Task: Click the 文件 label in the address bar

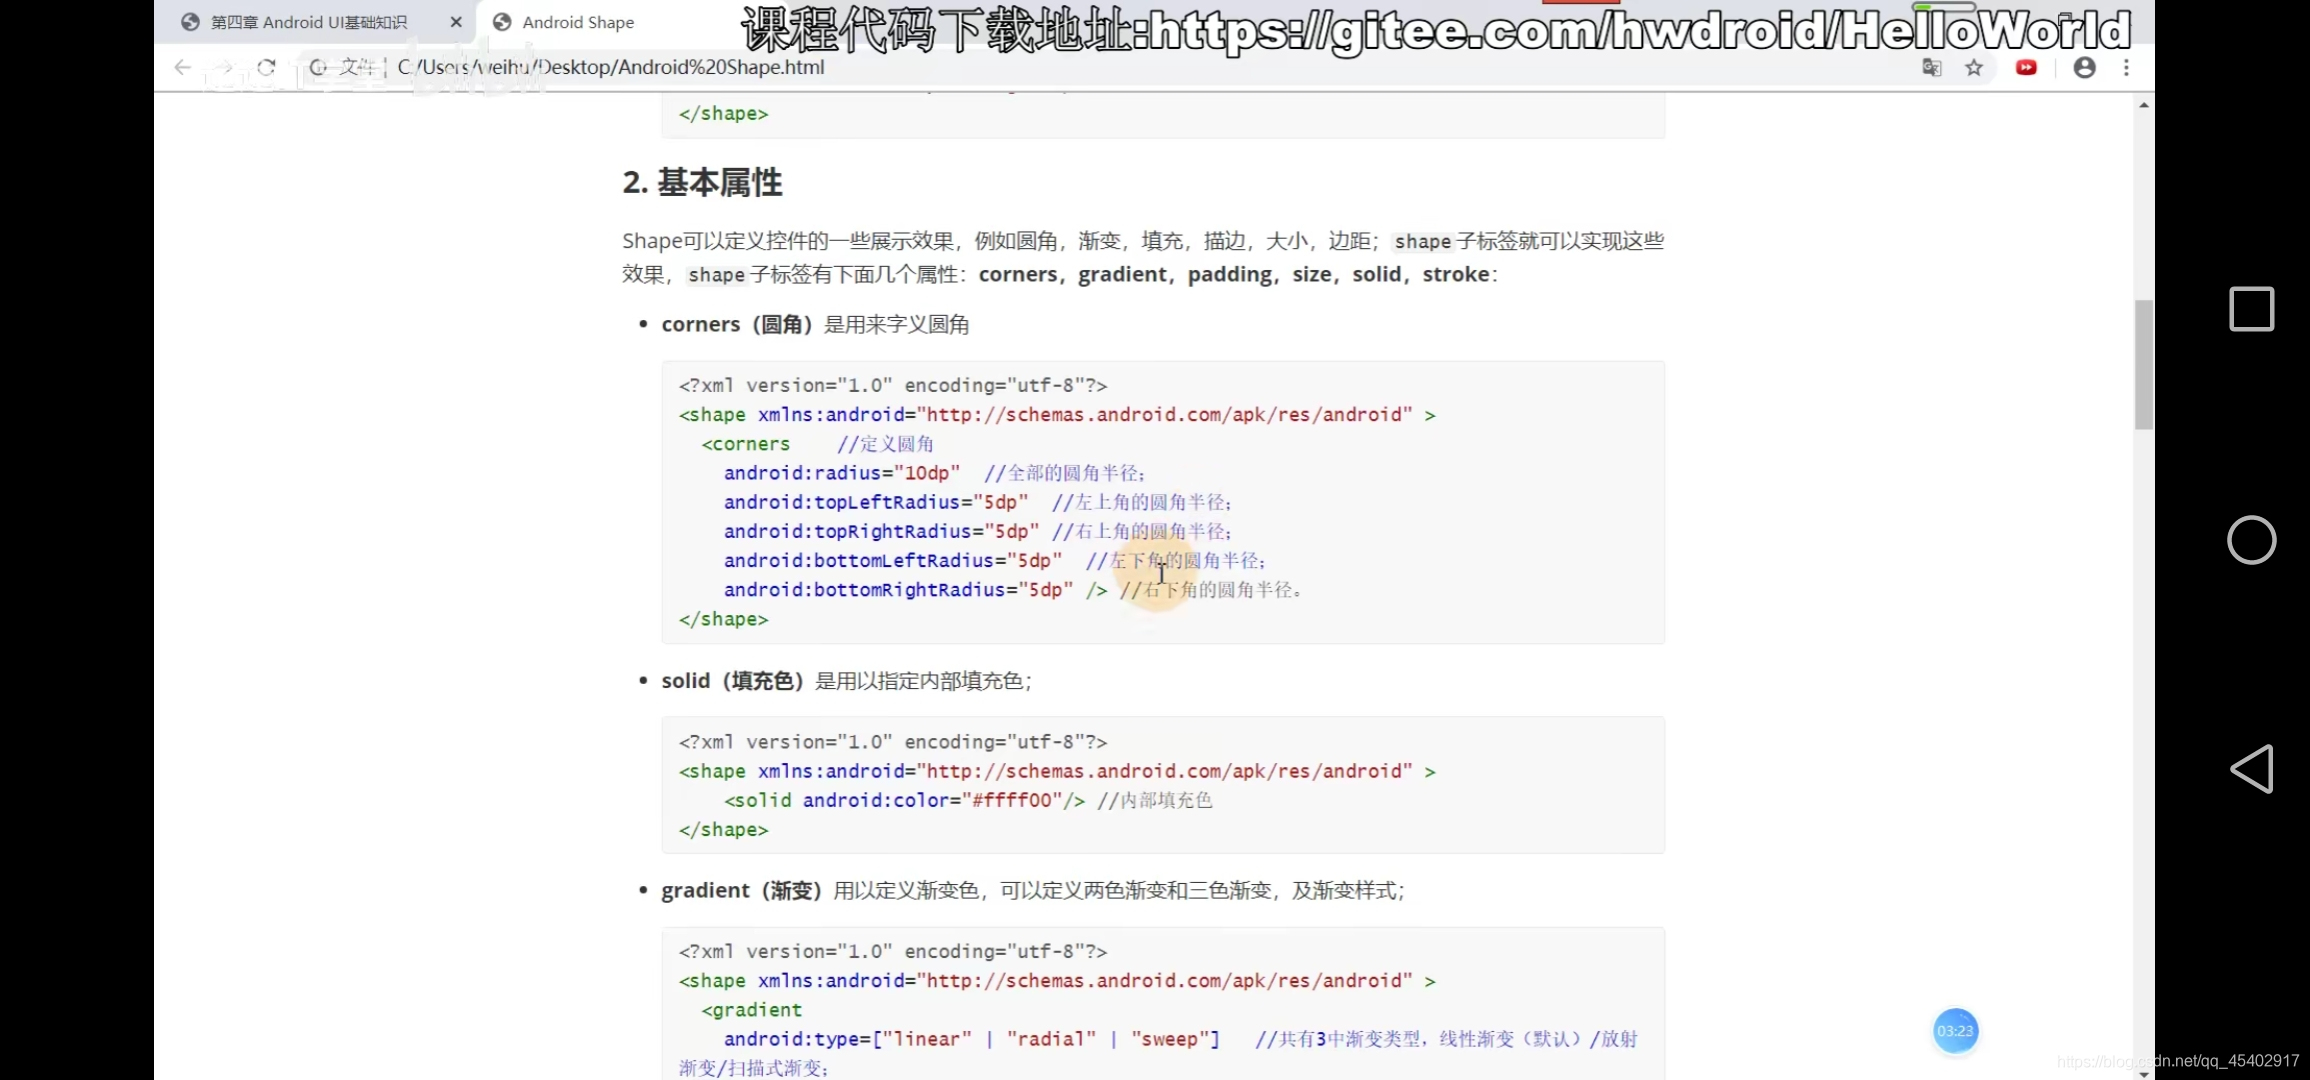Action: point(358,67)
